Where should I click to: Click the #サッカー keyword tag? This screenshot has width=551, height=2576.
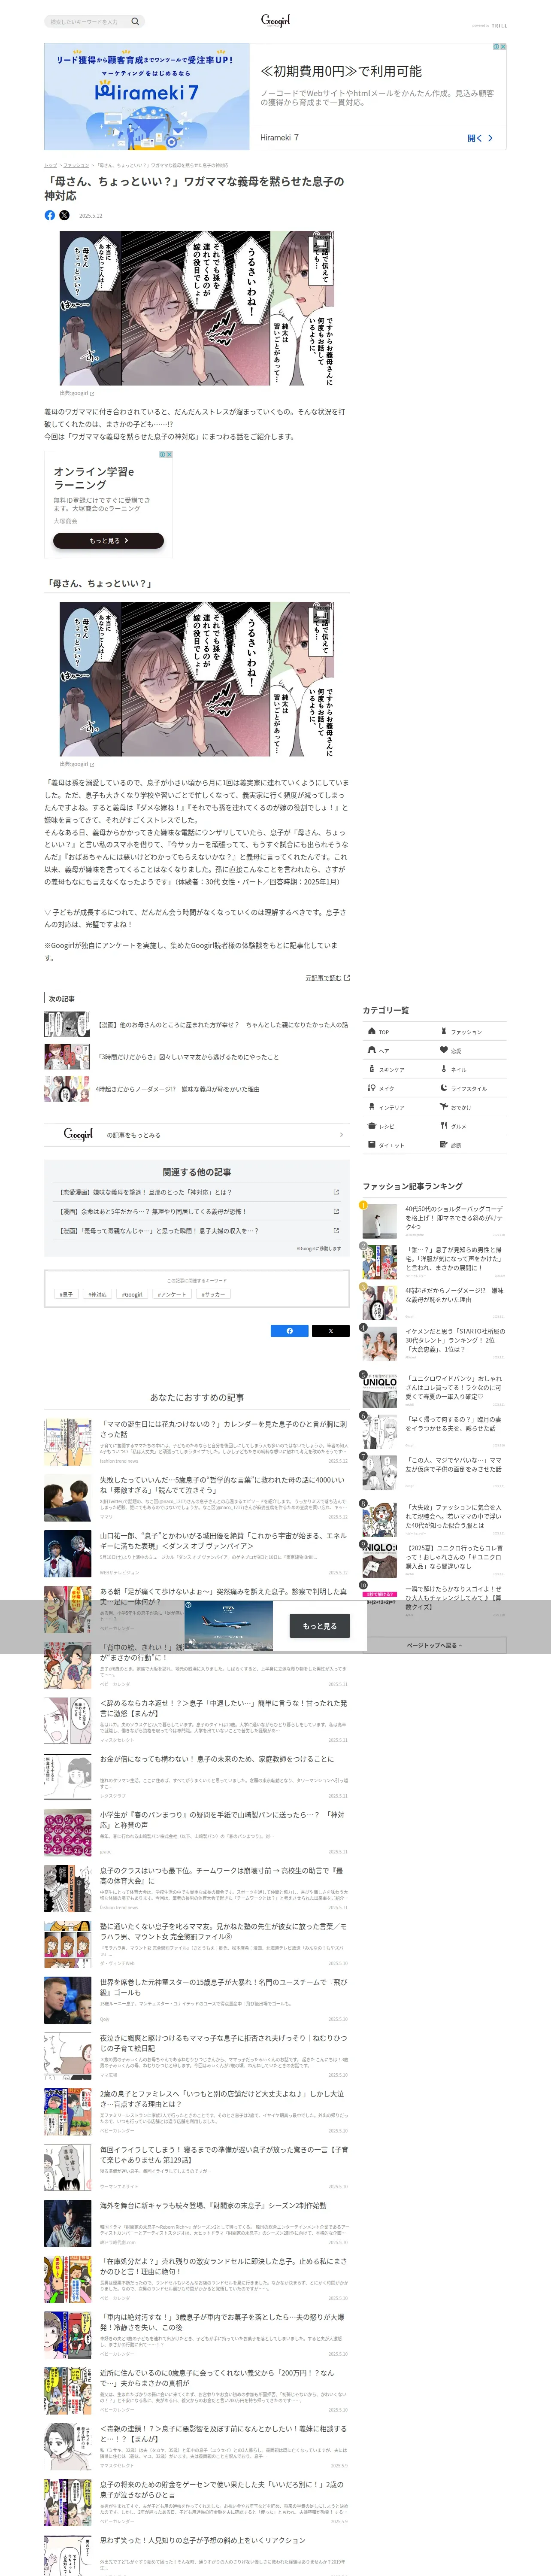click(213, 1294)
